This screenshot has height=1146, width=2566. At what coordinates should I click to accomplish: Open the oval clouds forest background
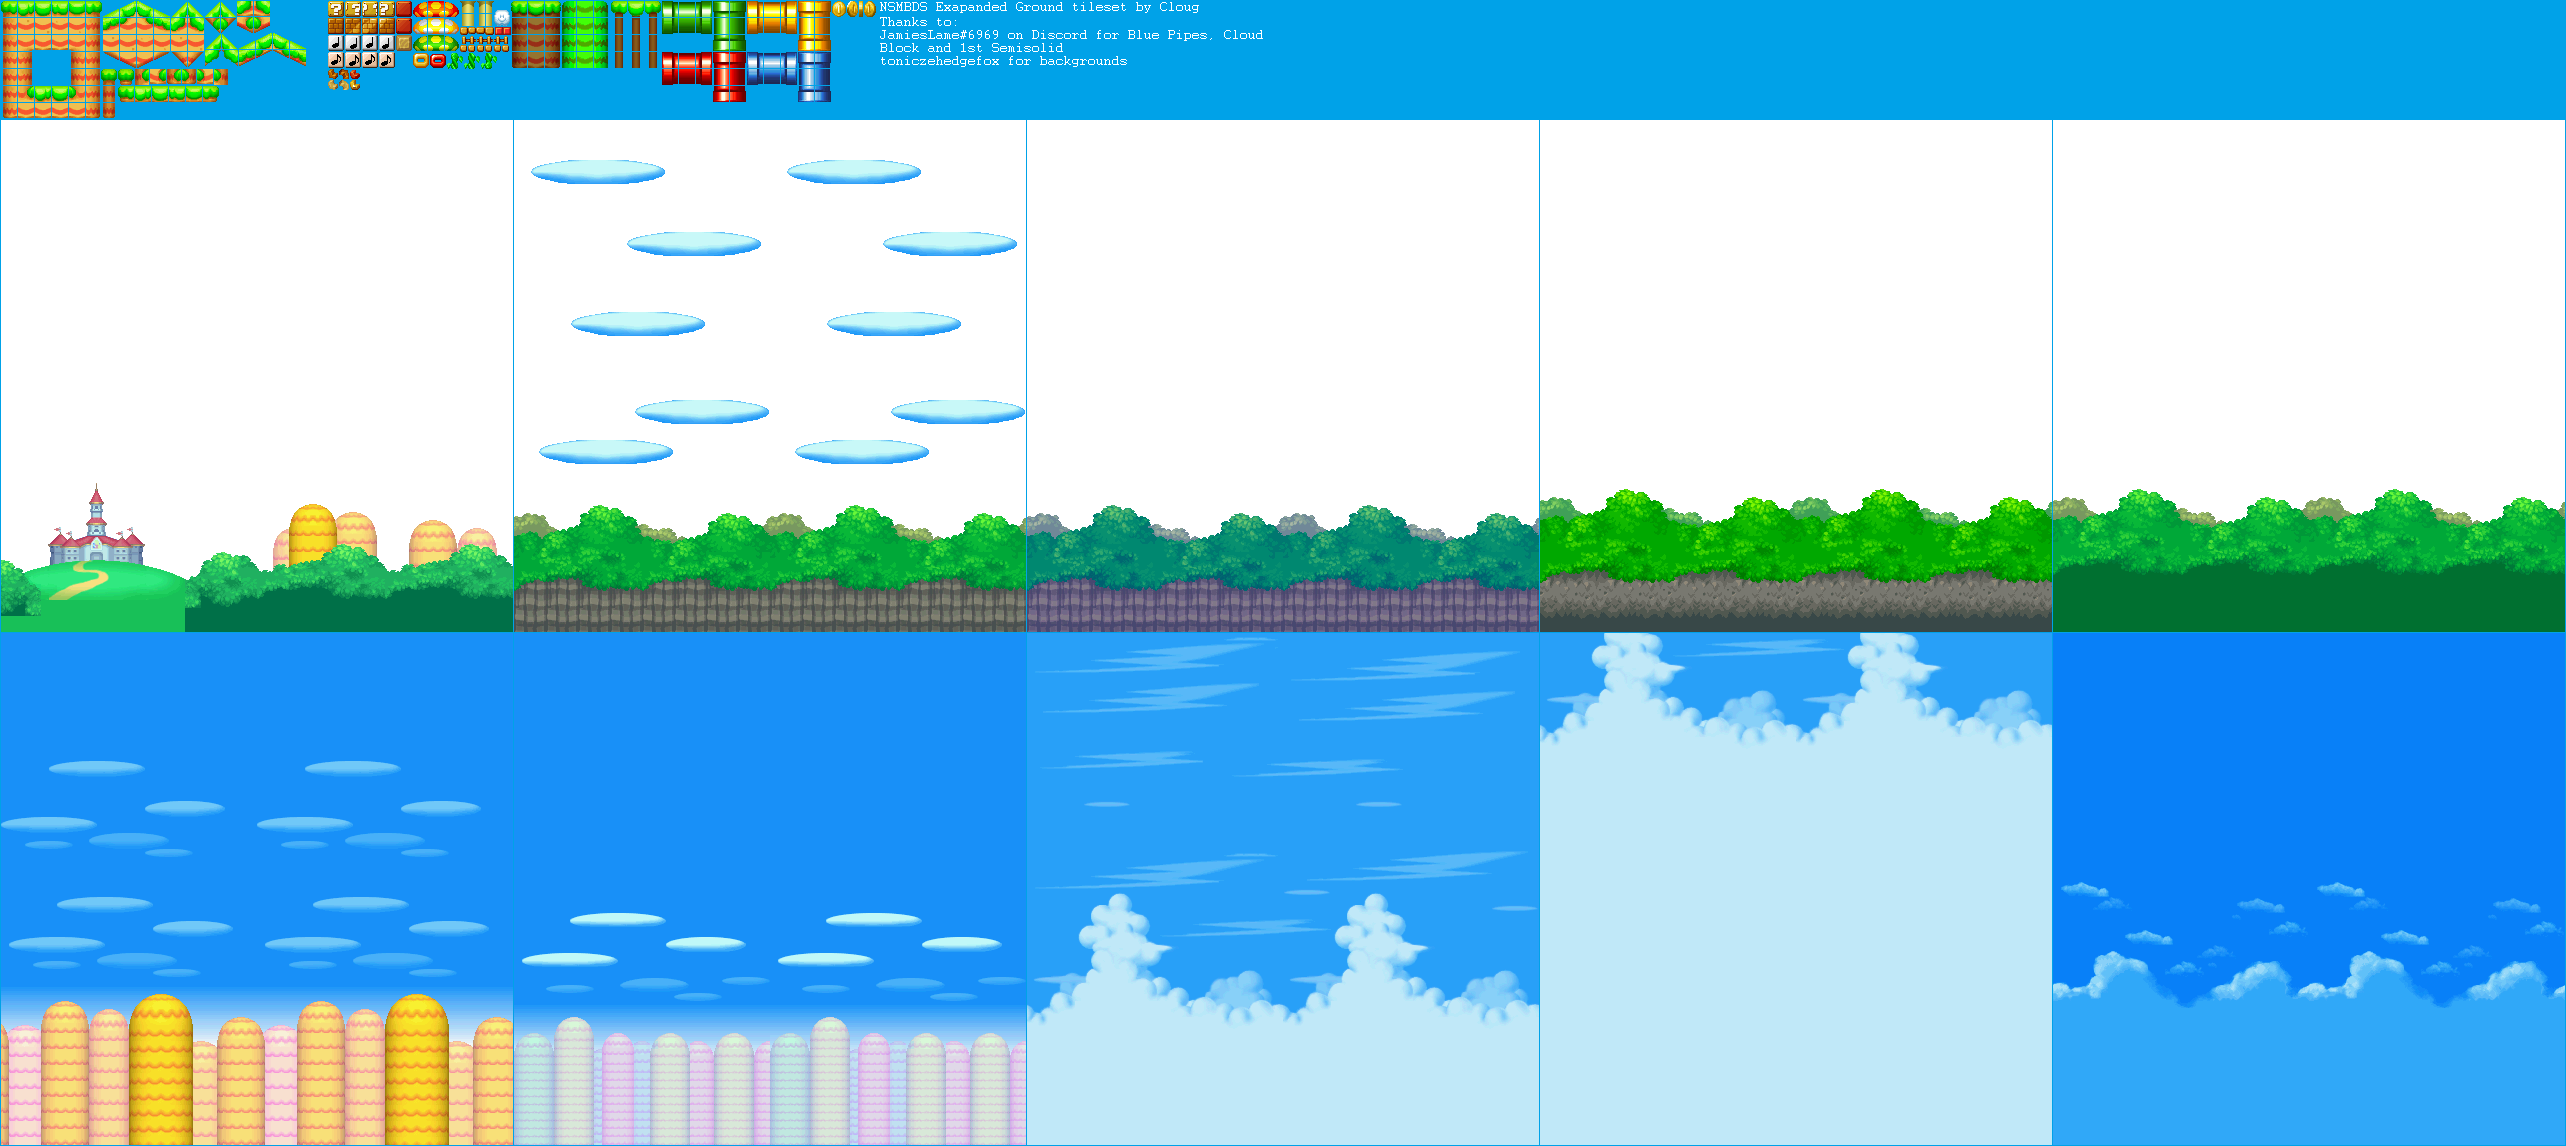(x=770, y=376)
